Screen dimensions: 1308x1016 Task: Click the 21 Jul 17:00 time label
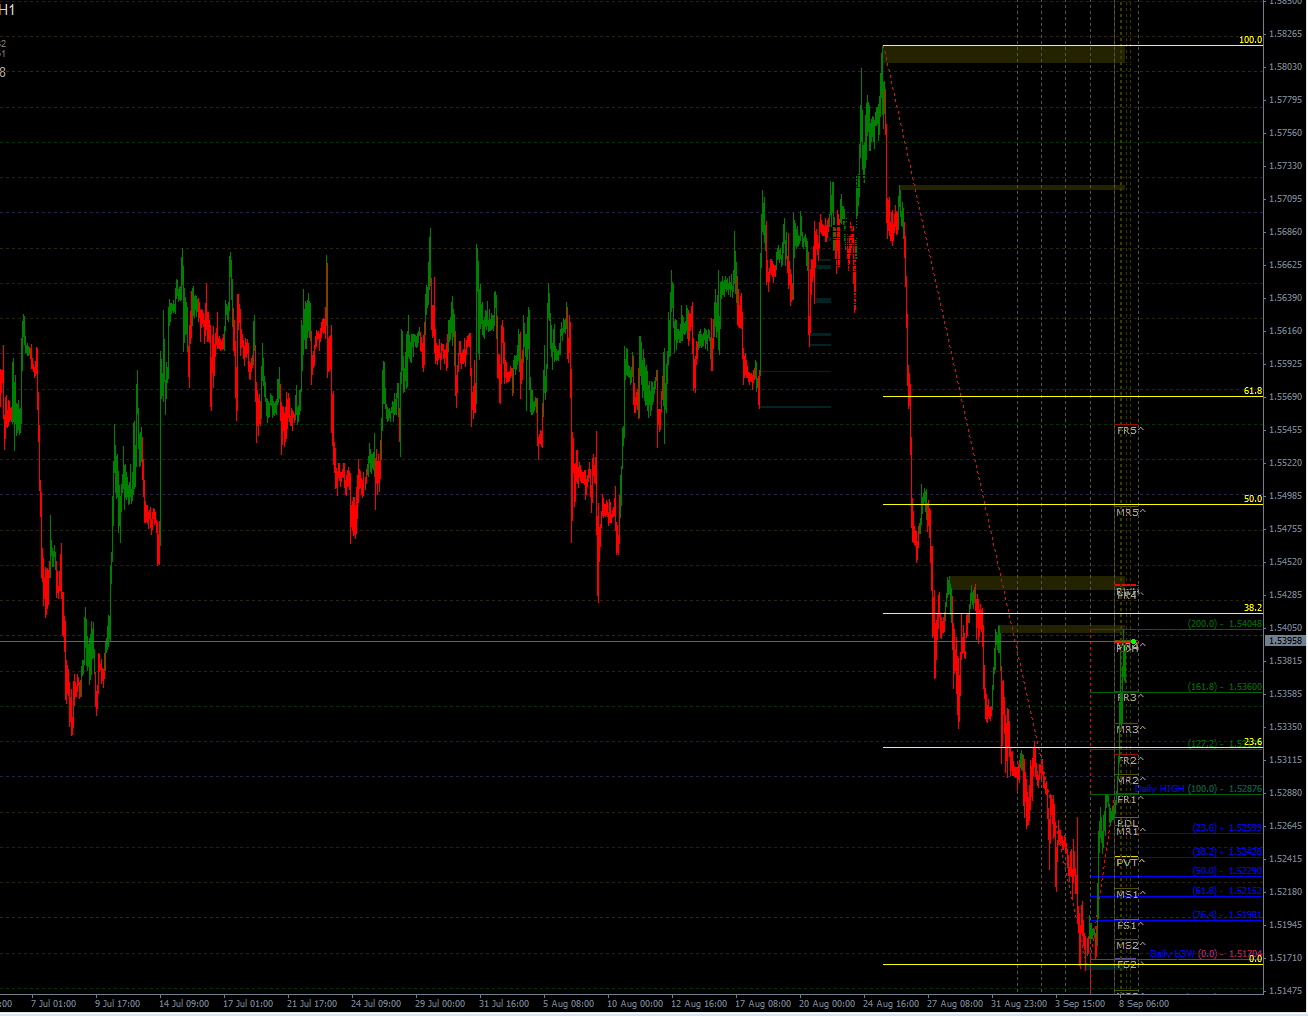312,1003
